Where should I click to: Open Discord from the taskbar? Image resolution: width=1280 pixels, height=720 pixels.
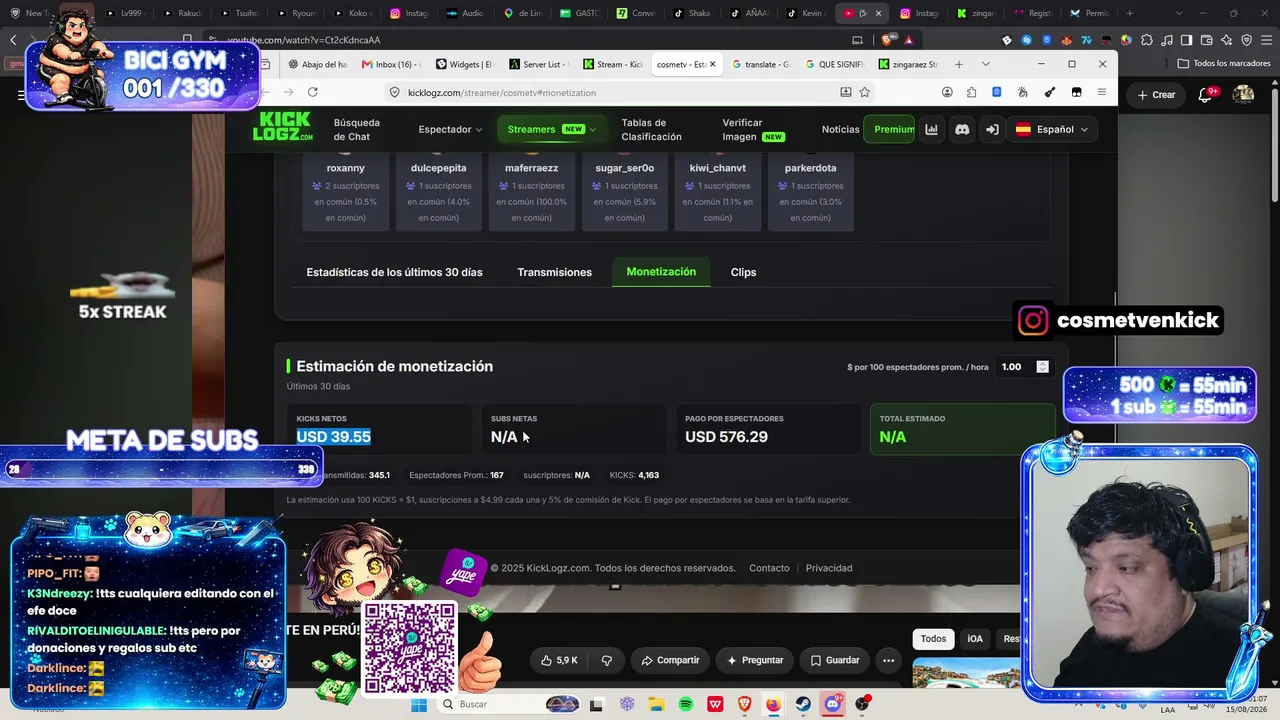point(833,705)
